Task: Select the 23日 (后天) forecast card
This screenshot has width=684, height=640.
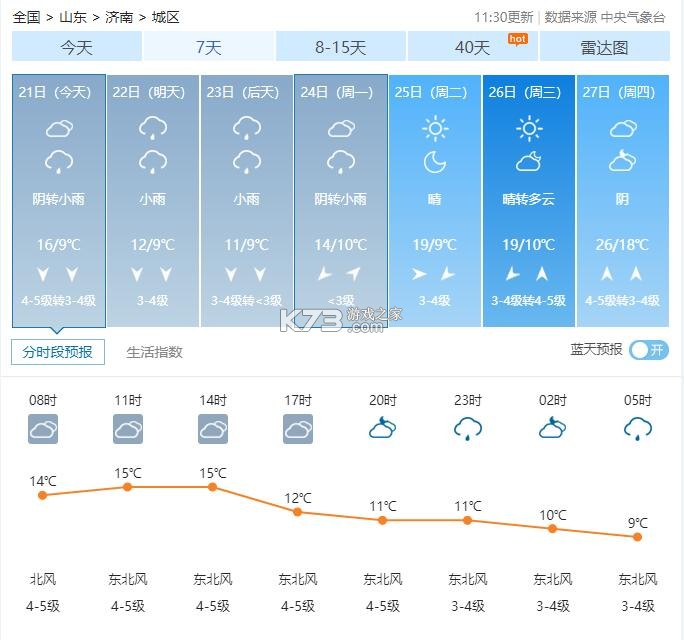Action: (246, 201)
